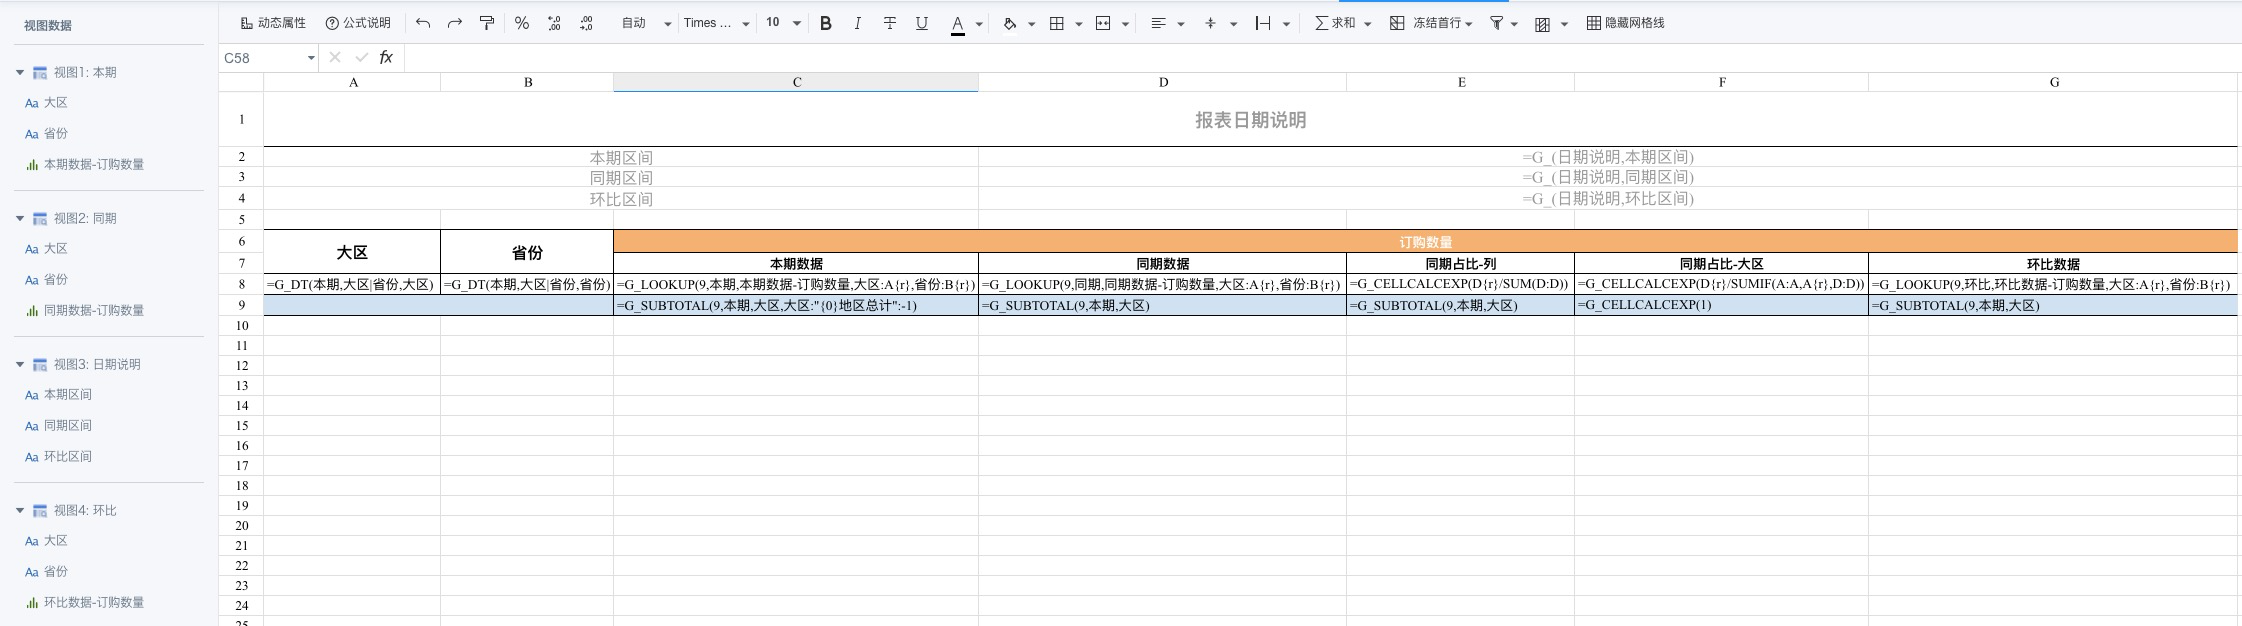Click the text wrap icon
The image size is (2242, 626).
pos(1264,23)
